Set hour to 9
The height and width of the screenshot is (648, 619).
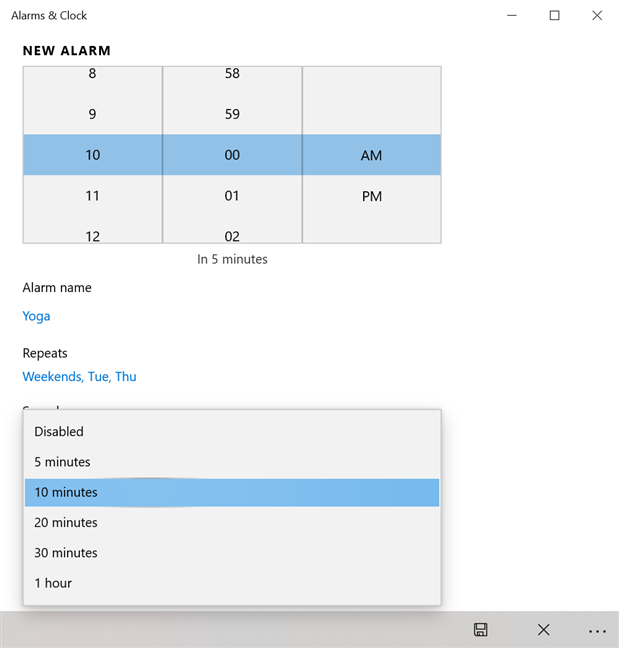92,114
